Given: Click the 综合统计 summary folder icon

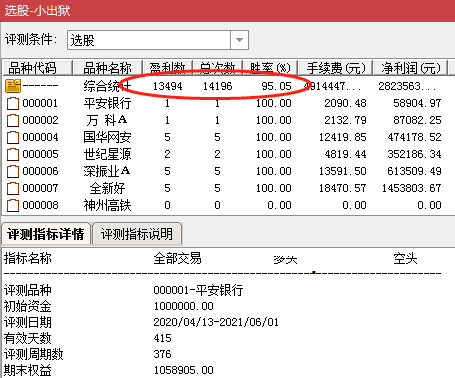Looking at the screenshot, I should [13, 86].
